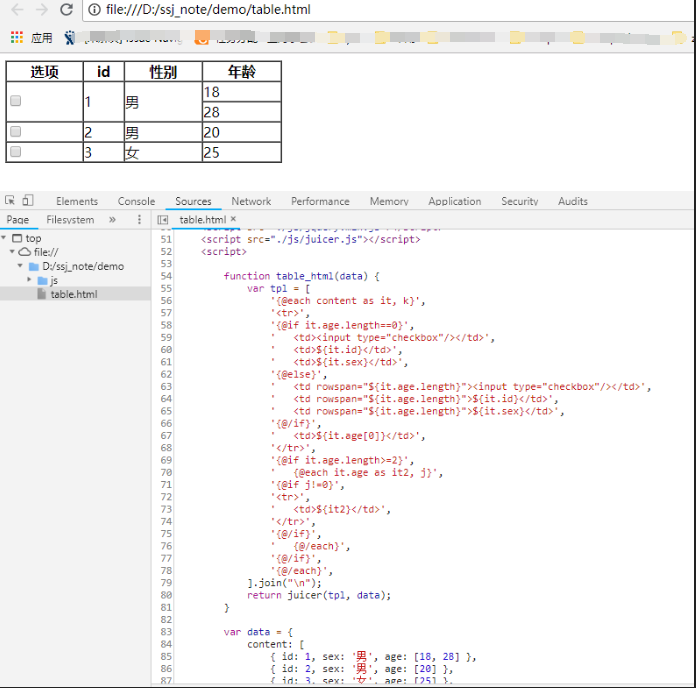Click the site info icon in address bar

[95, 9]
